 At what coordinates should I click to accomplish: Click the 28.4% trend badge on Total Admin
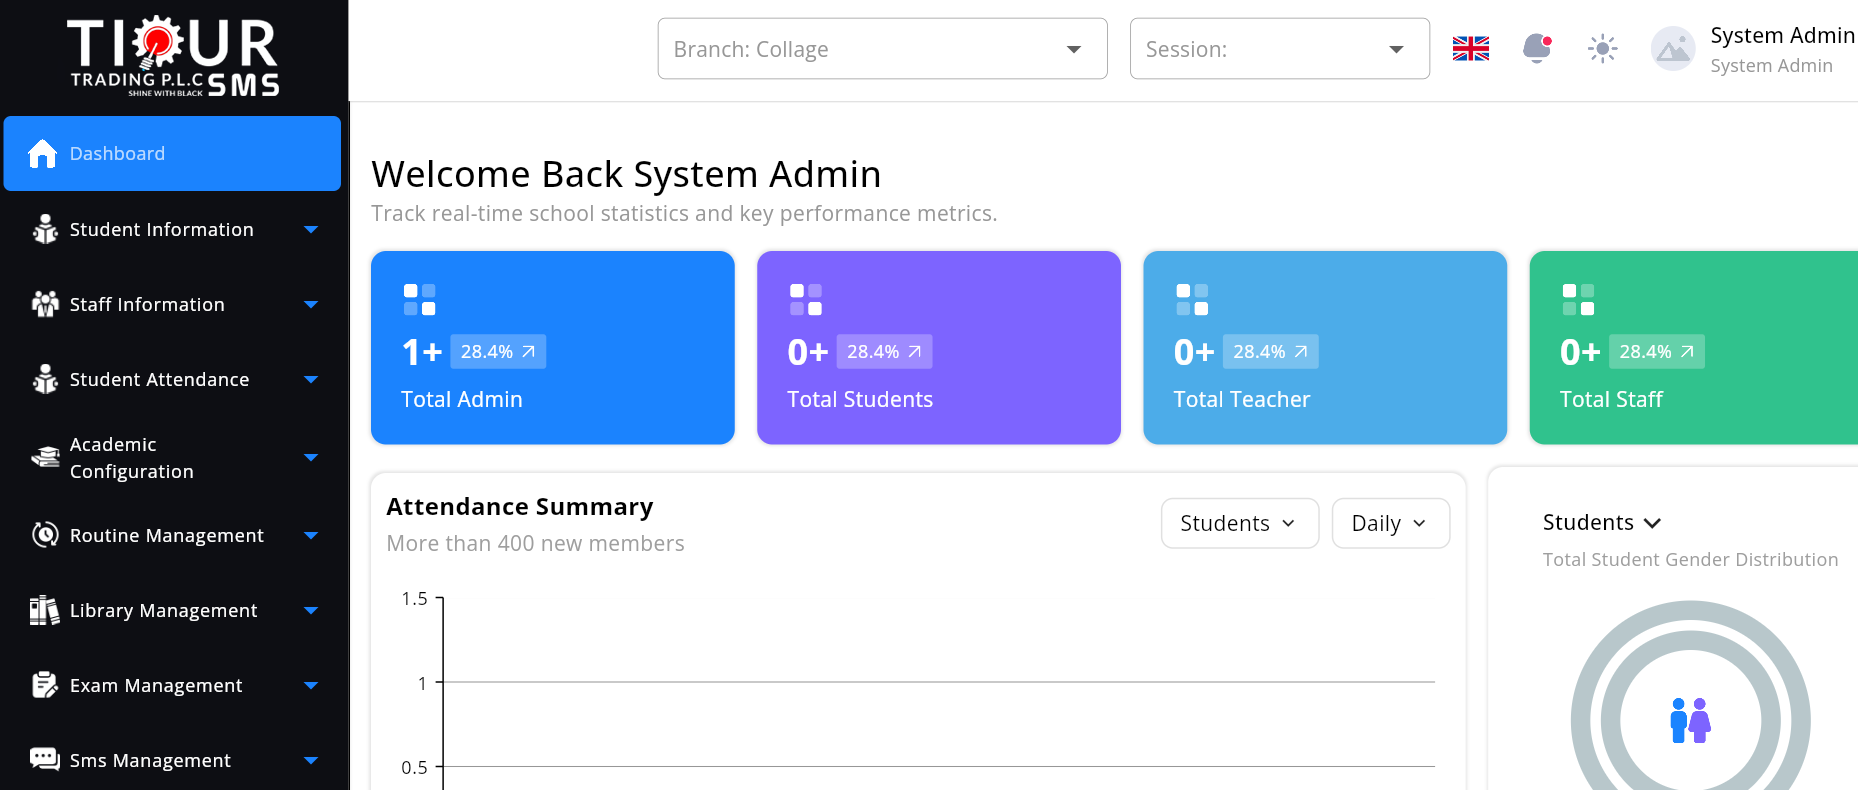click(x=498, y=351)
